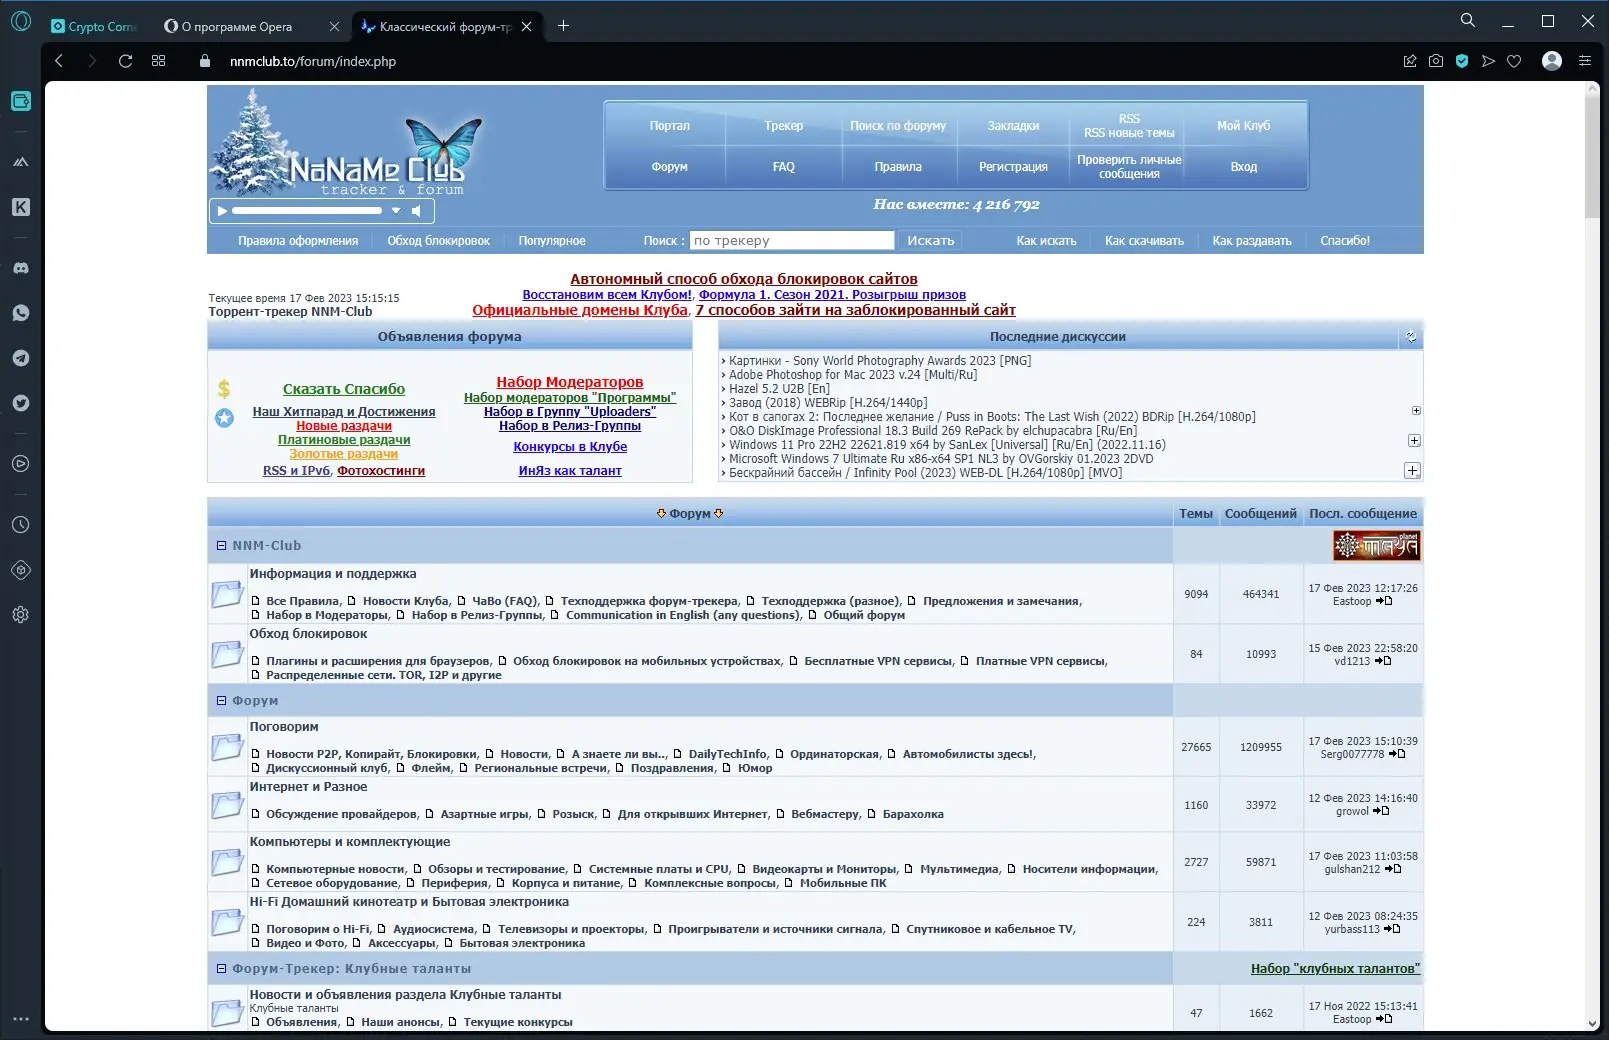Viewport: 1609px width, 1040px height.
Task: Open the Как скачивать link
Action: coord(1144,241)
